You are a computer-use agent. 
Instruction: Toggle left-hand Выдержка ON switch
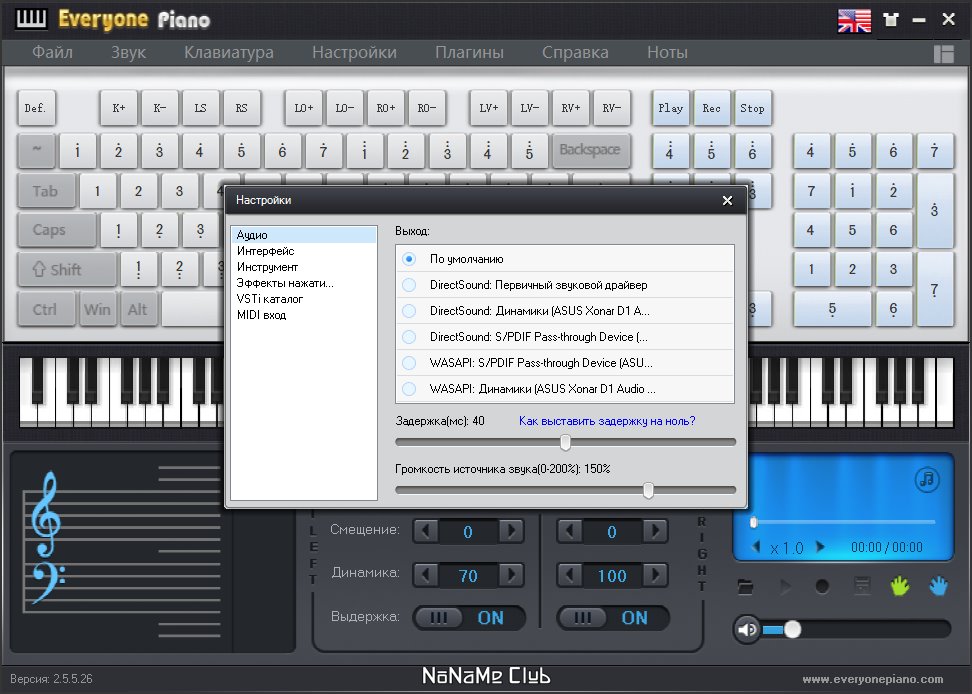[469, 618]
